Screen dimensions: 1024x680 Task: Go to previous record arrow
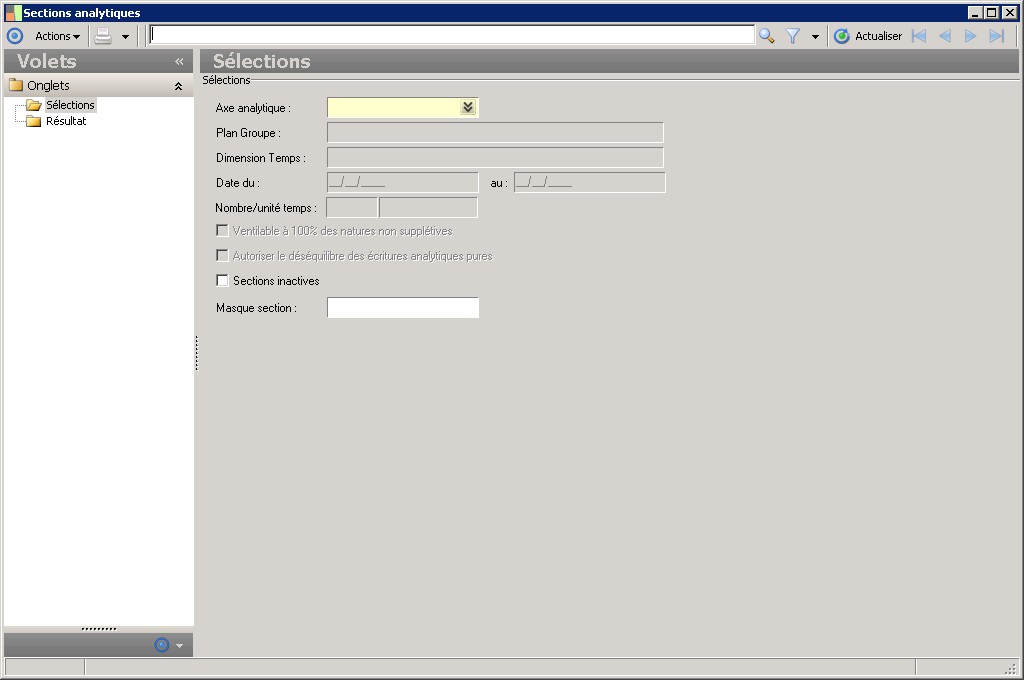point(945,36)
